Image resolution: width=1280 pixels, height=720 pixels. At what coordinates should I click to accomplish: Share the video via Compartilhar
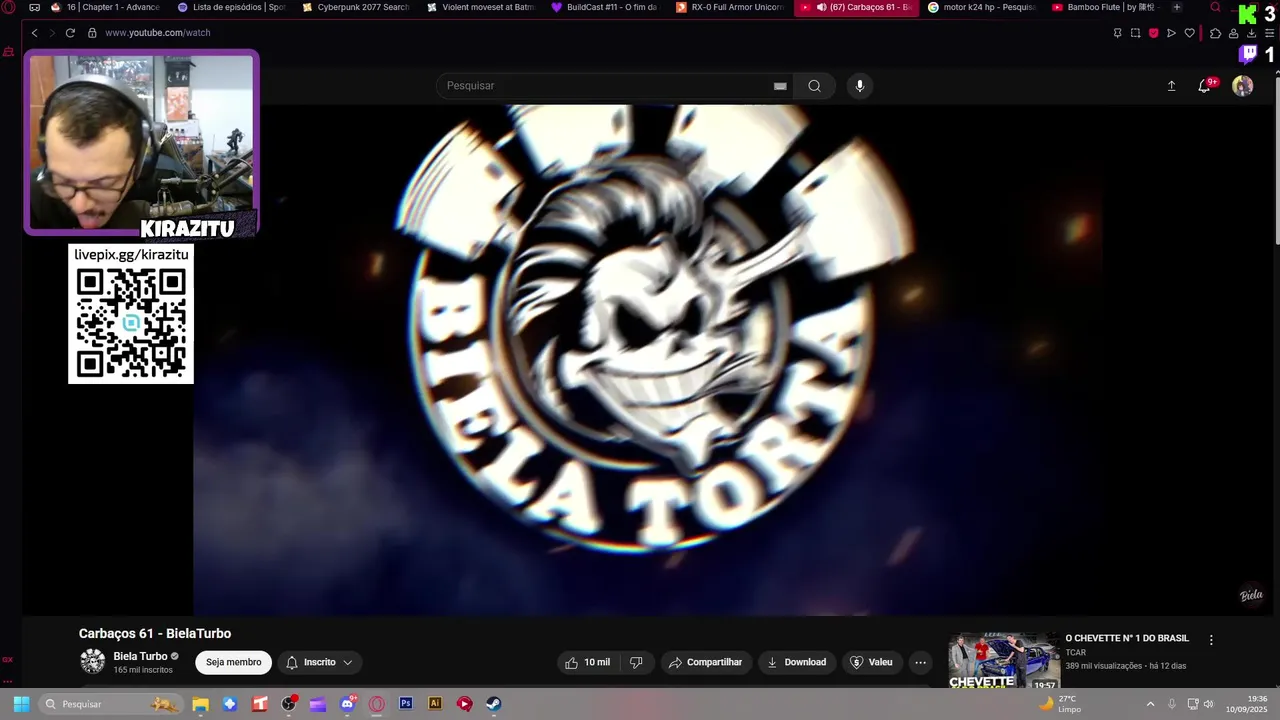pos(705,662)
